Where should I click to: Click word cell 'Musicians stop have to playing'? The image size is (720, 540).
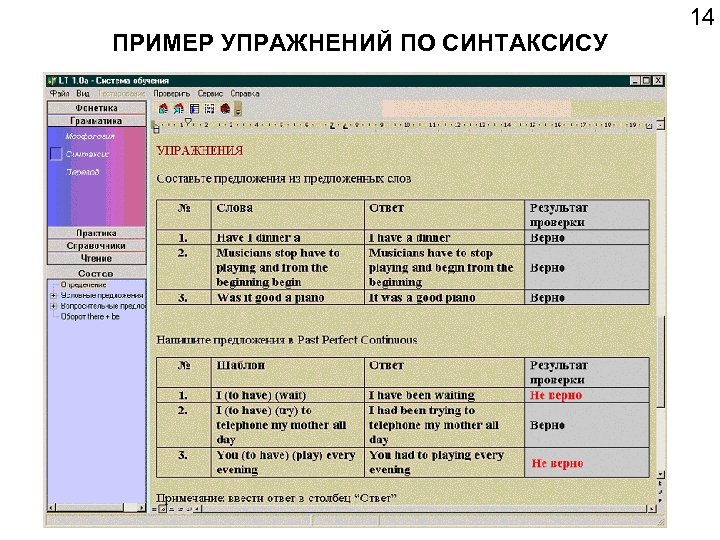click(x=288, y=267)
